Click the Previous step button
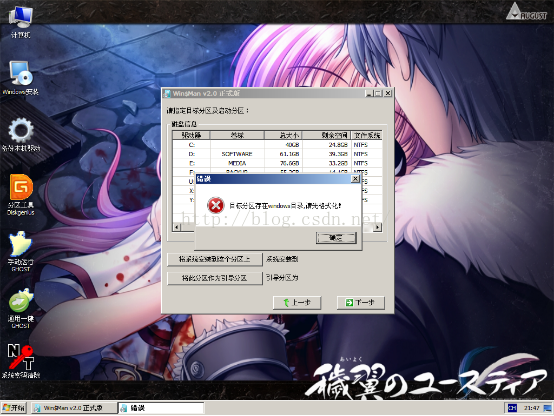The height and width of the screenshot is (416, 554). 297,303
